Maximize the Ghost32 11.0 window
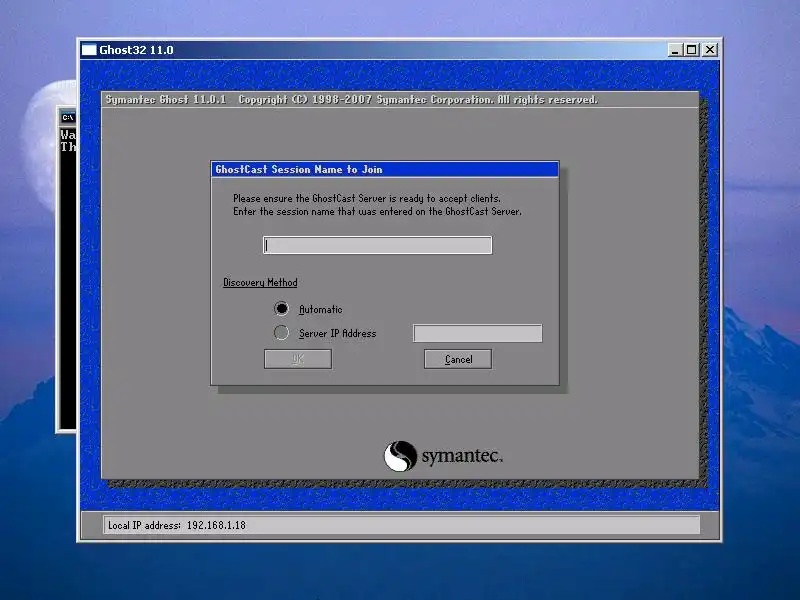The height and width of the screenshot is (600, 800). [x=692, y=50]
